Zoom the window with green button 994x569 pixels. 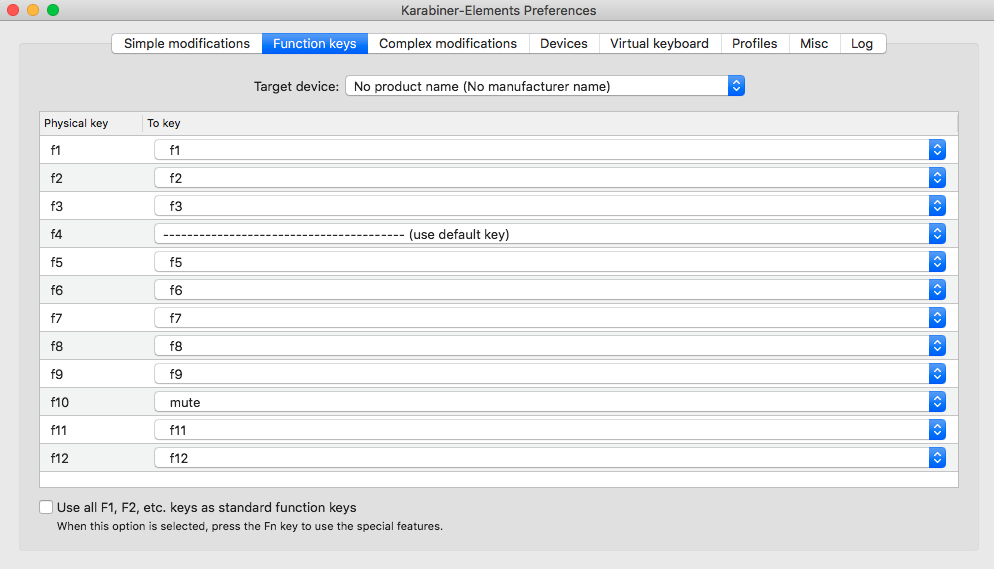click(53, 10)
